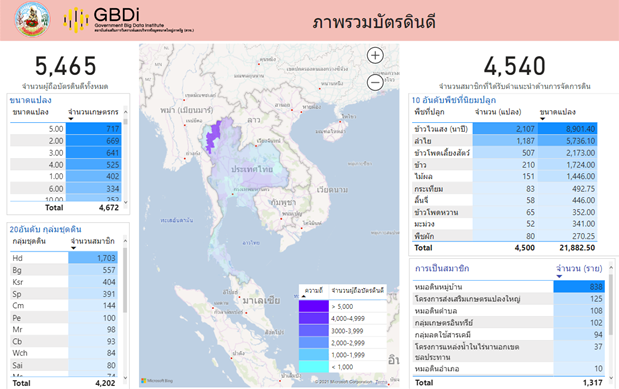Zoom in on the map with plus button
The image size is (619, 389).
click(x=375, y=55)
